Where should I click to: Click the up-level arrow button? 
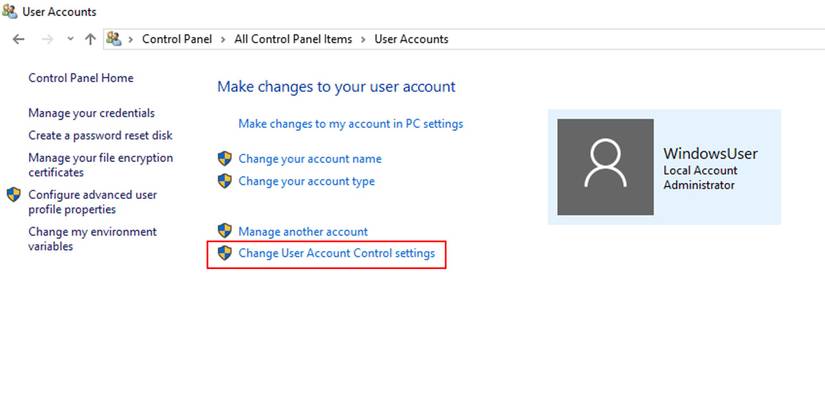click(x=90, y=39)
